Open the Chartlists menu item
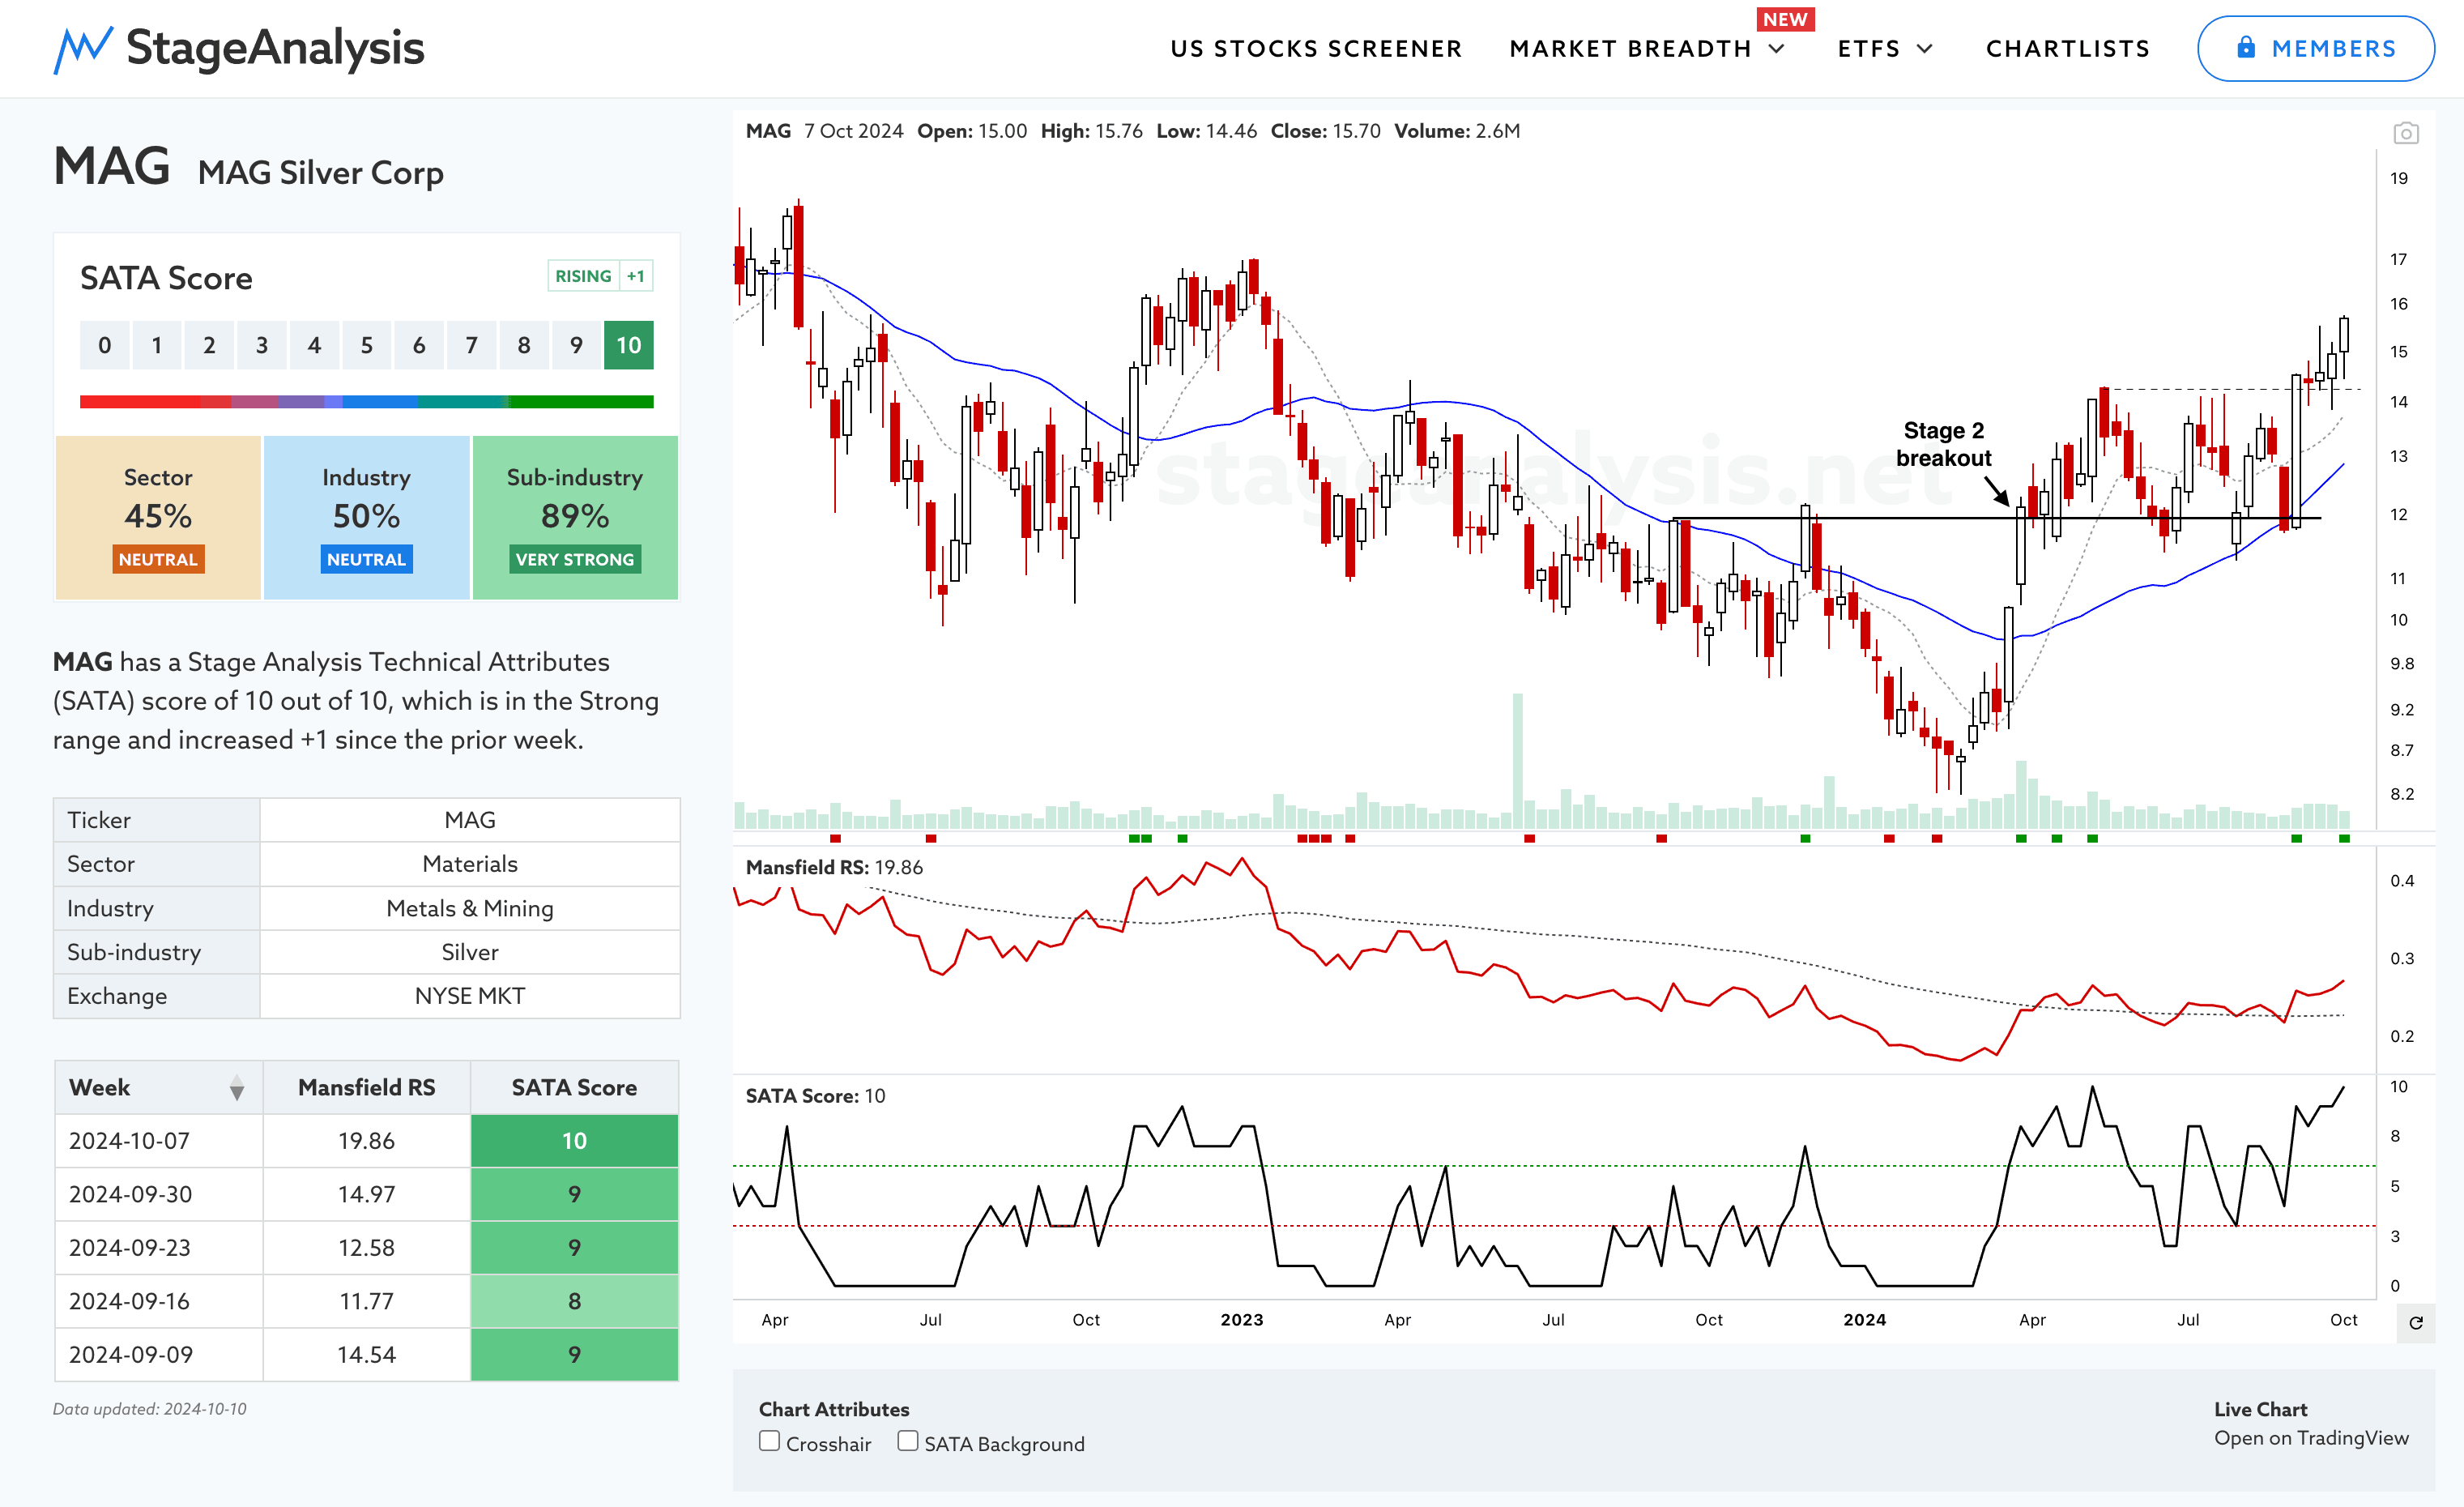Image resolution: width=2464 pixels, height=1507 pixels. coord(2067,49)
